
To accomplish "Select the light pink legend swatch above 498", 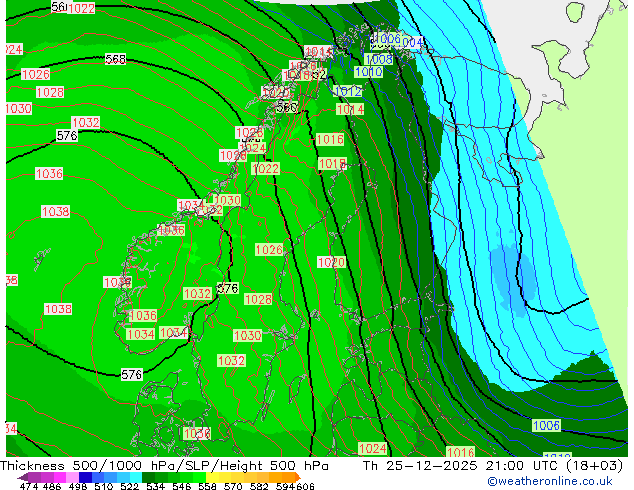I will pyautogui.click(x=72, y=477).
